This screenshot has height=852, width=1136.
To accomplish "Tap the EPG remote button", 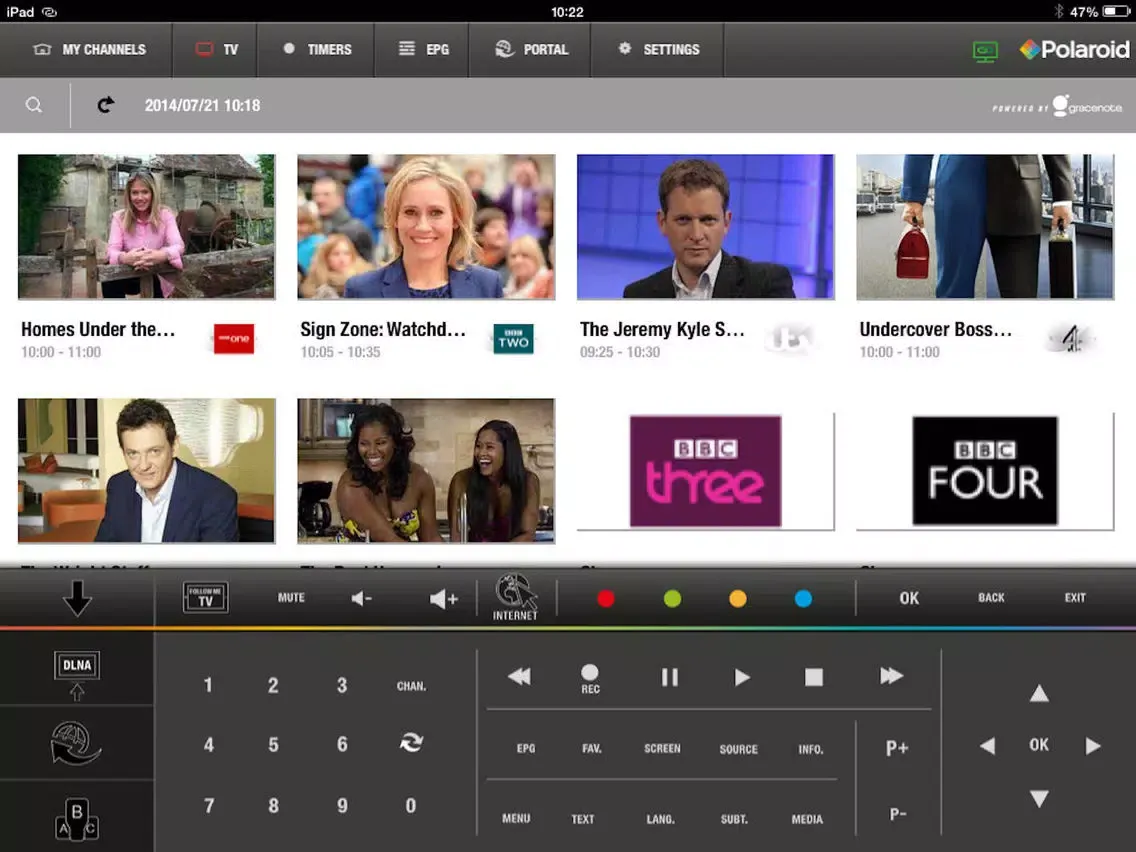I will click(x=526, y=748).
